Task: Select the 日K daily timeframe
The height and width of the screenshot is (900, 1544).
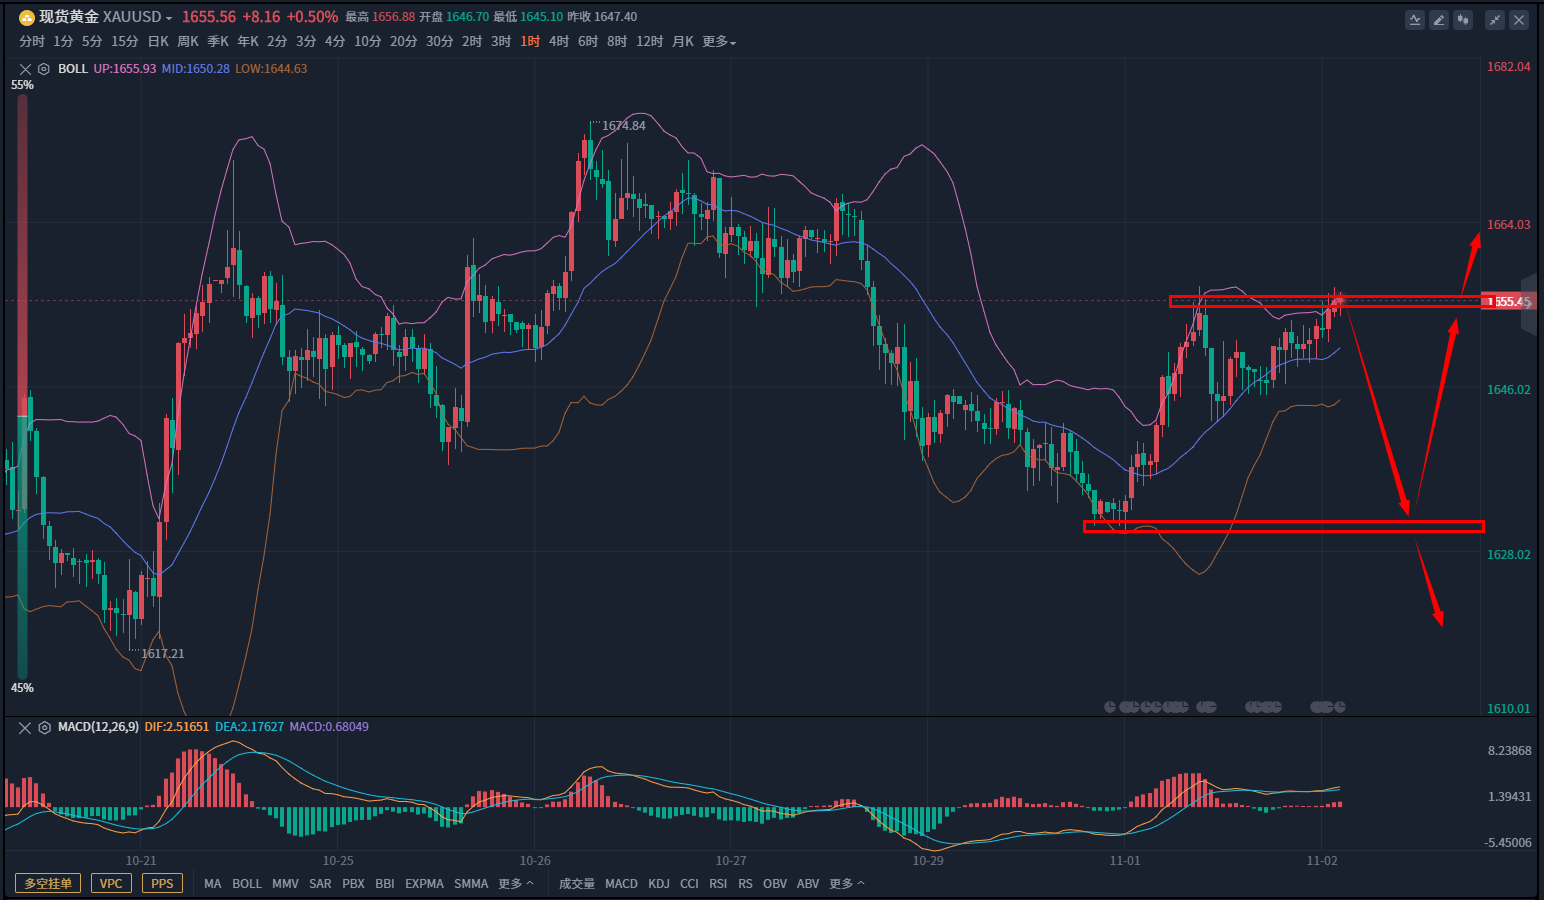Action: [158, 42]
